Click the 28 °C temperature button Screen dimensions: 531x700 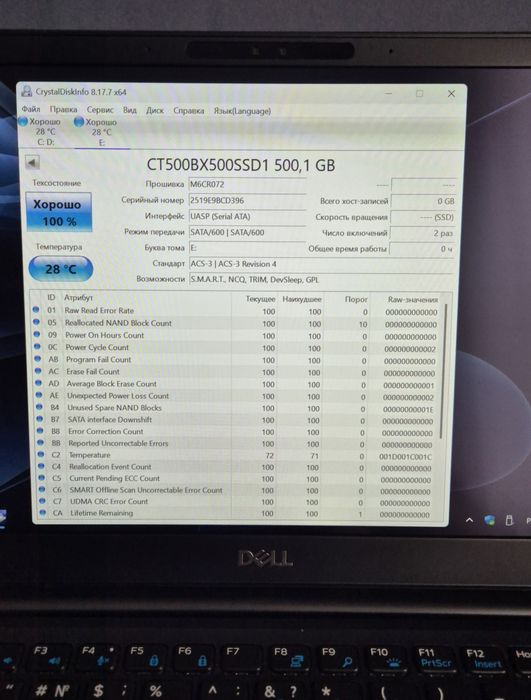pyautogui.click(x=61, y=269)
